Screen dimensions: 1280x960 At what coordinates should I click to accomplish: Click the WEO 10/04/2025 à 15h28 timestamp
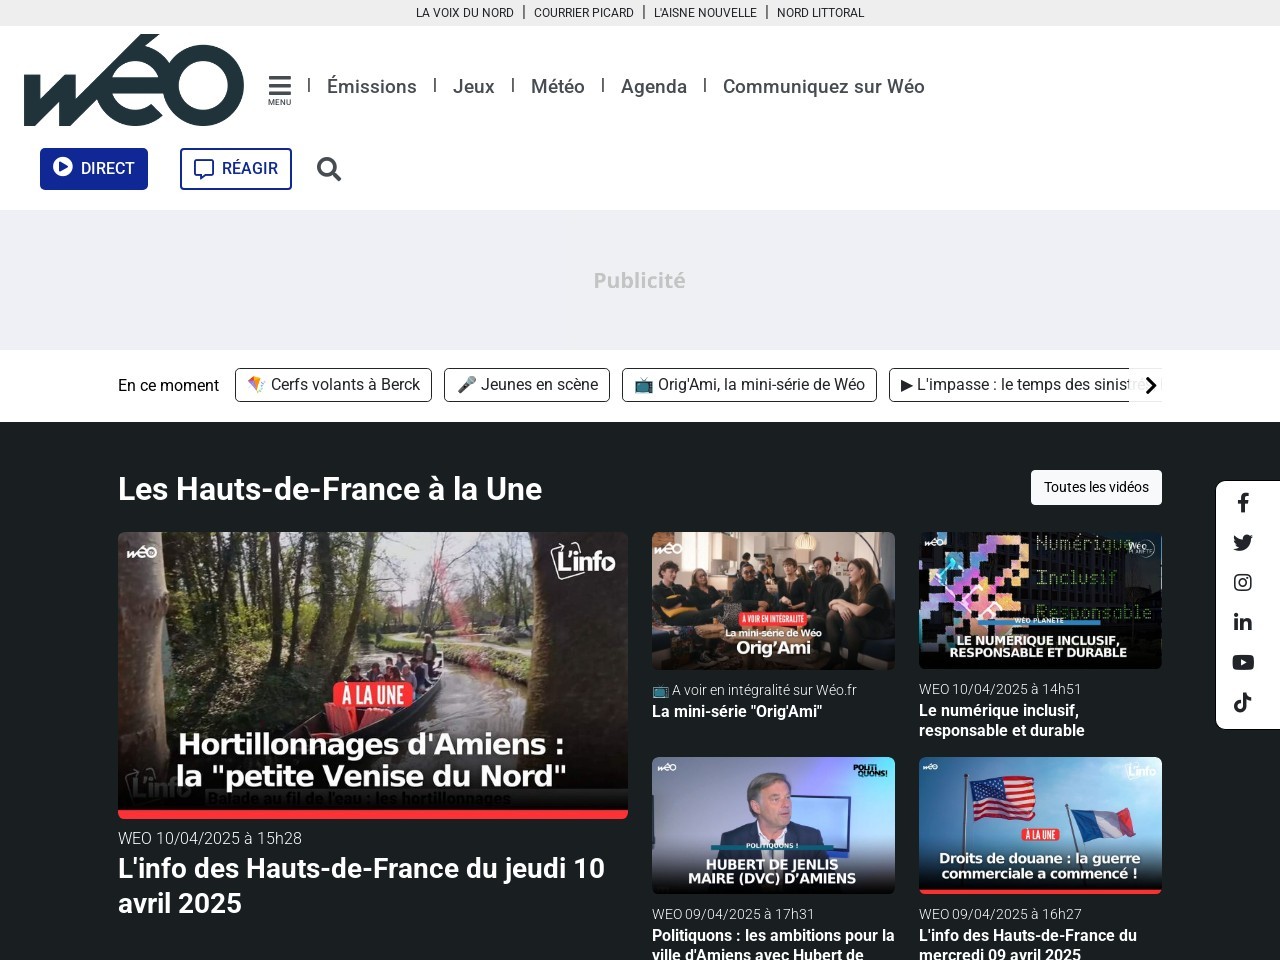[x=210, y=838]
